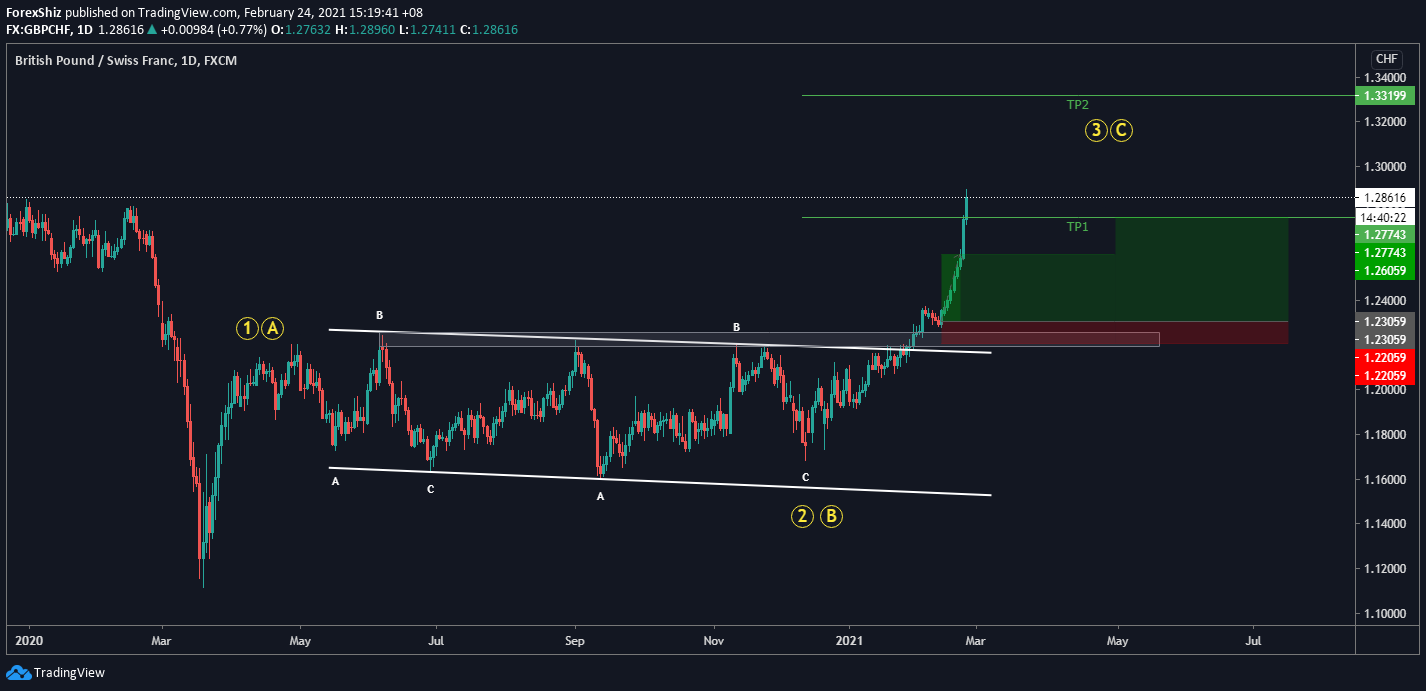
Task: Select the green TP2 text label
Action: pyautogui.click(x=1077, y=104)
